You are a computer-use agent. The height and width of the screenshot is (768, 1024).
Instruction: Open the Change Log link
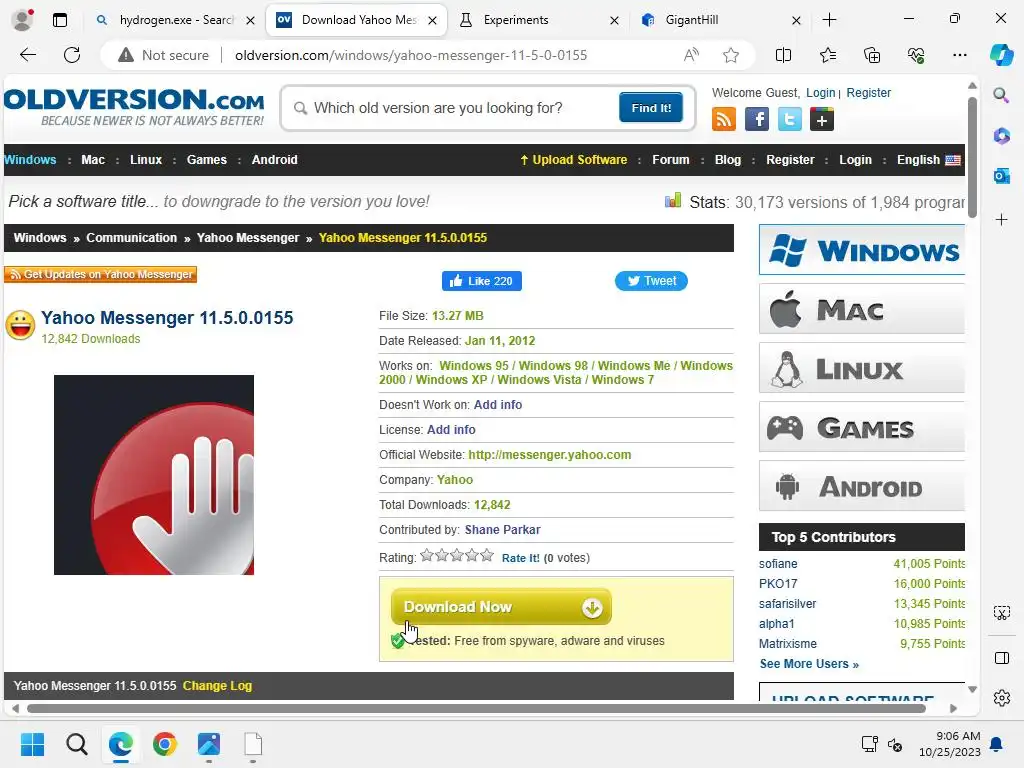click(x=217, y=686)
